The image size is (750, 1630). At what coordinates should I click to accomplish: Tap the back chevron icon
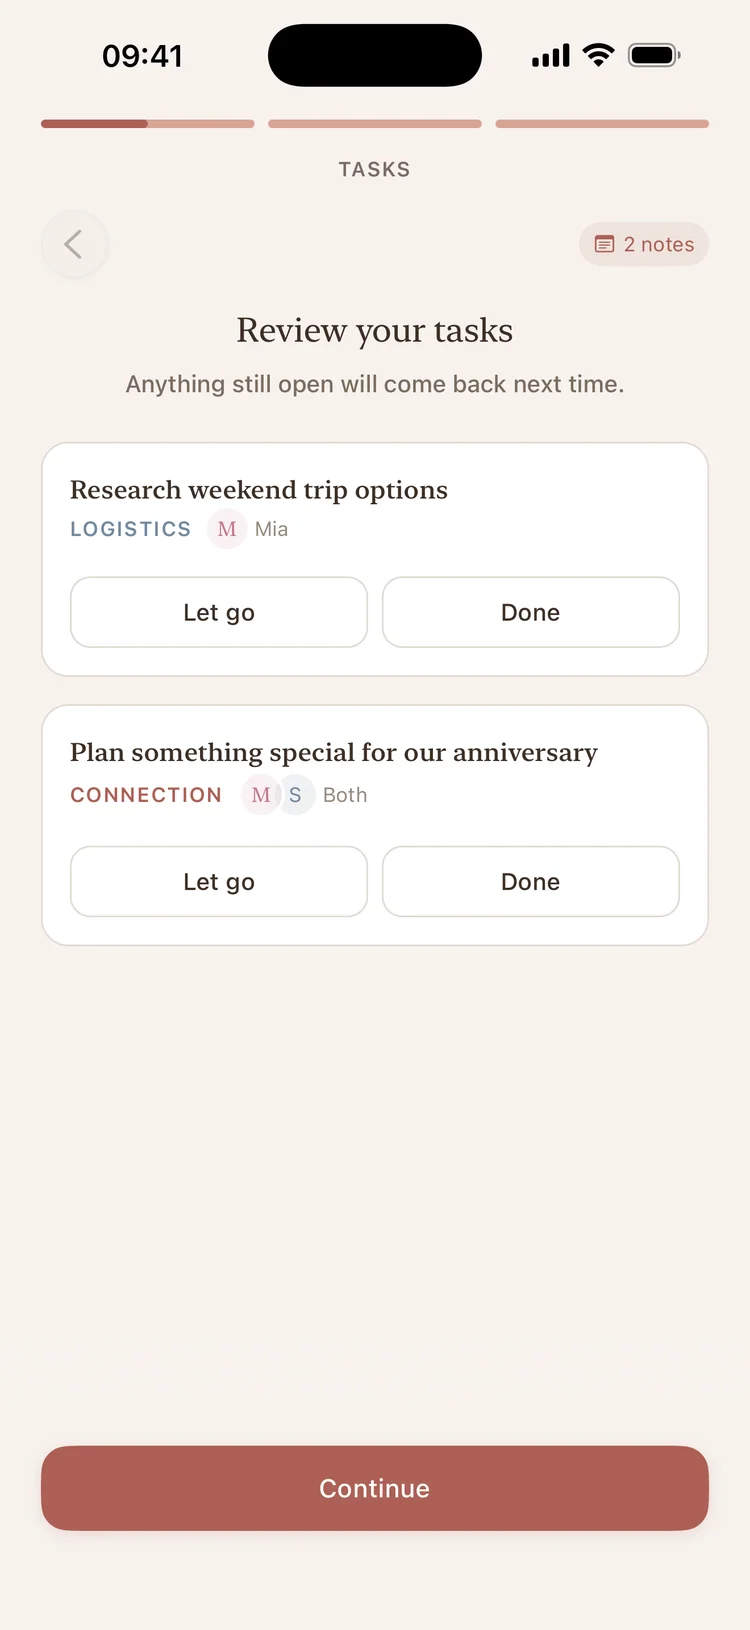pos(74,244)
